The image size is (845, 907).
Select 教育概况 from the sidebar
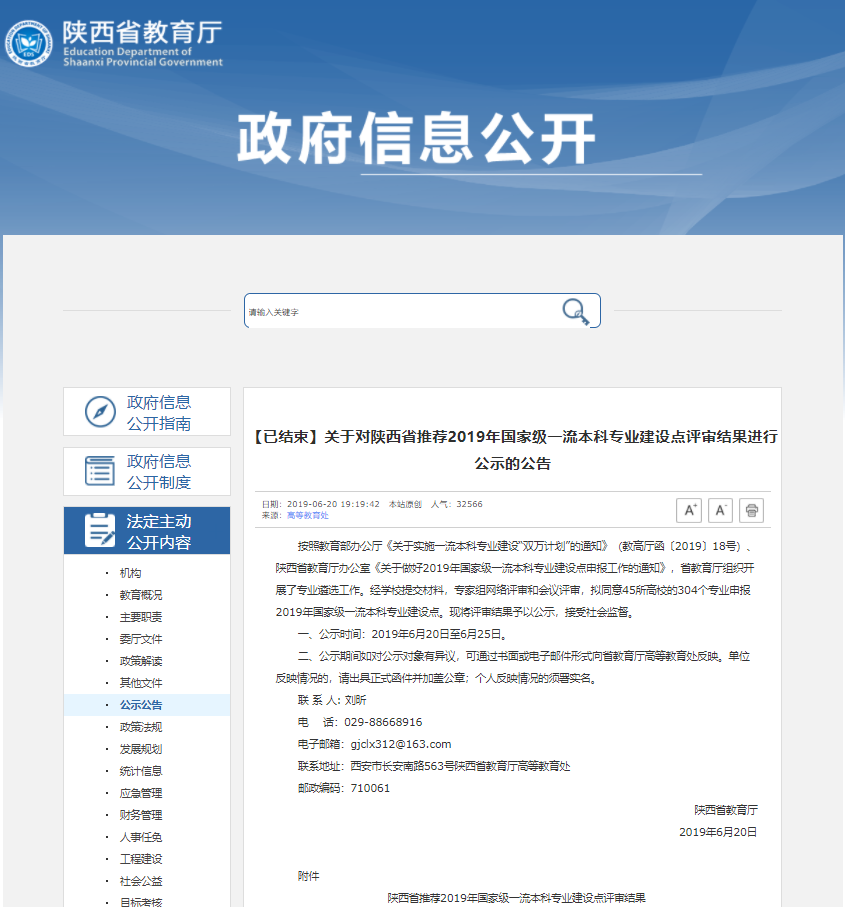pyautogui.click(x=140, y=595)
